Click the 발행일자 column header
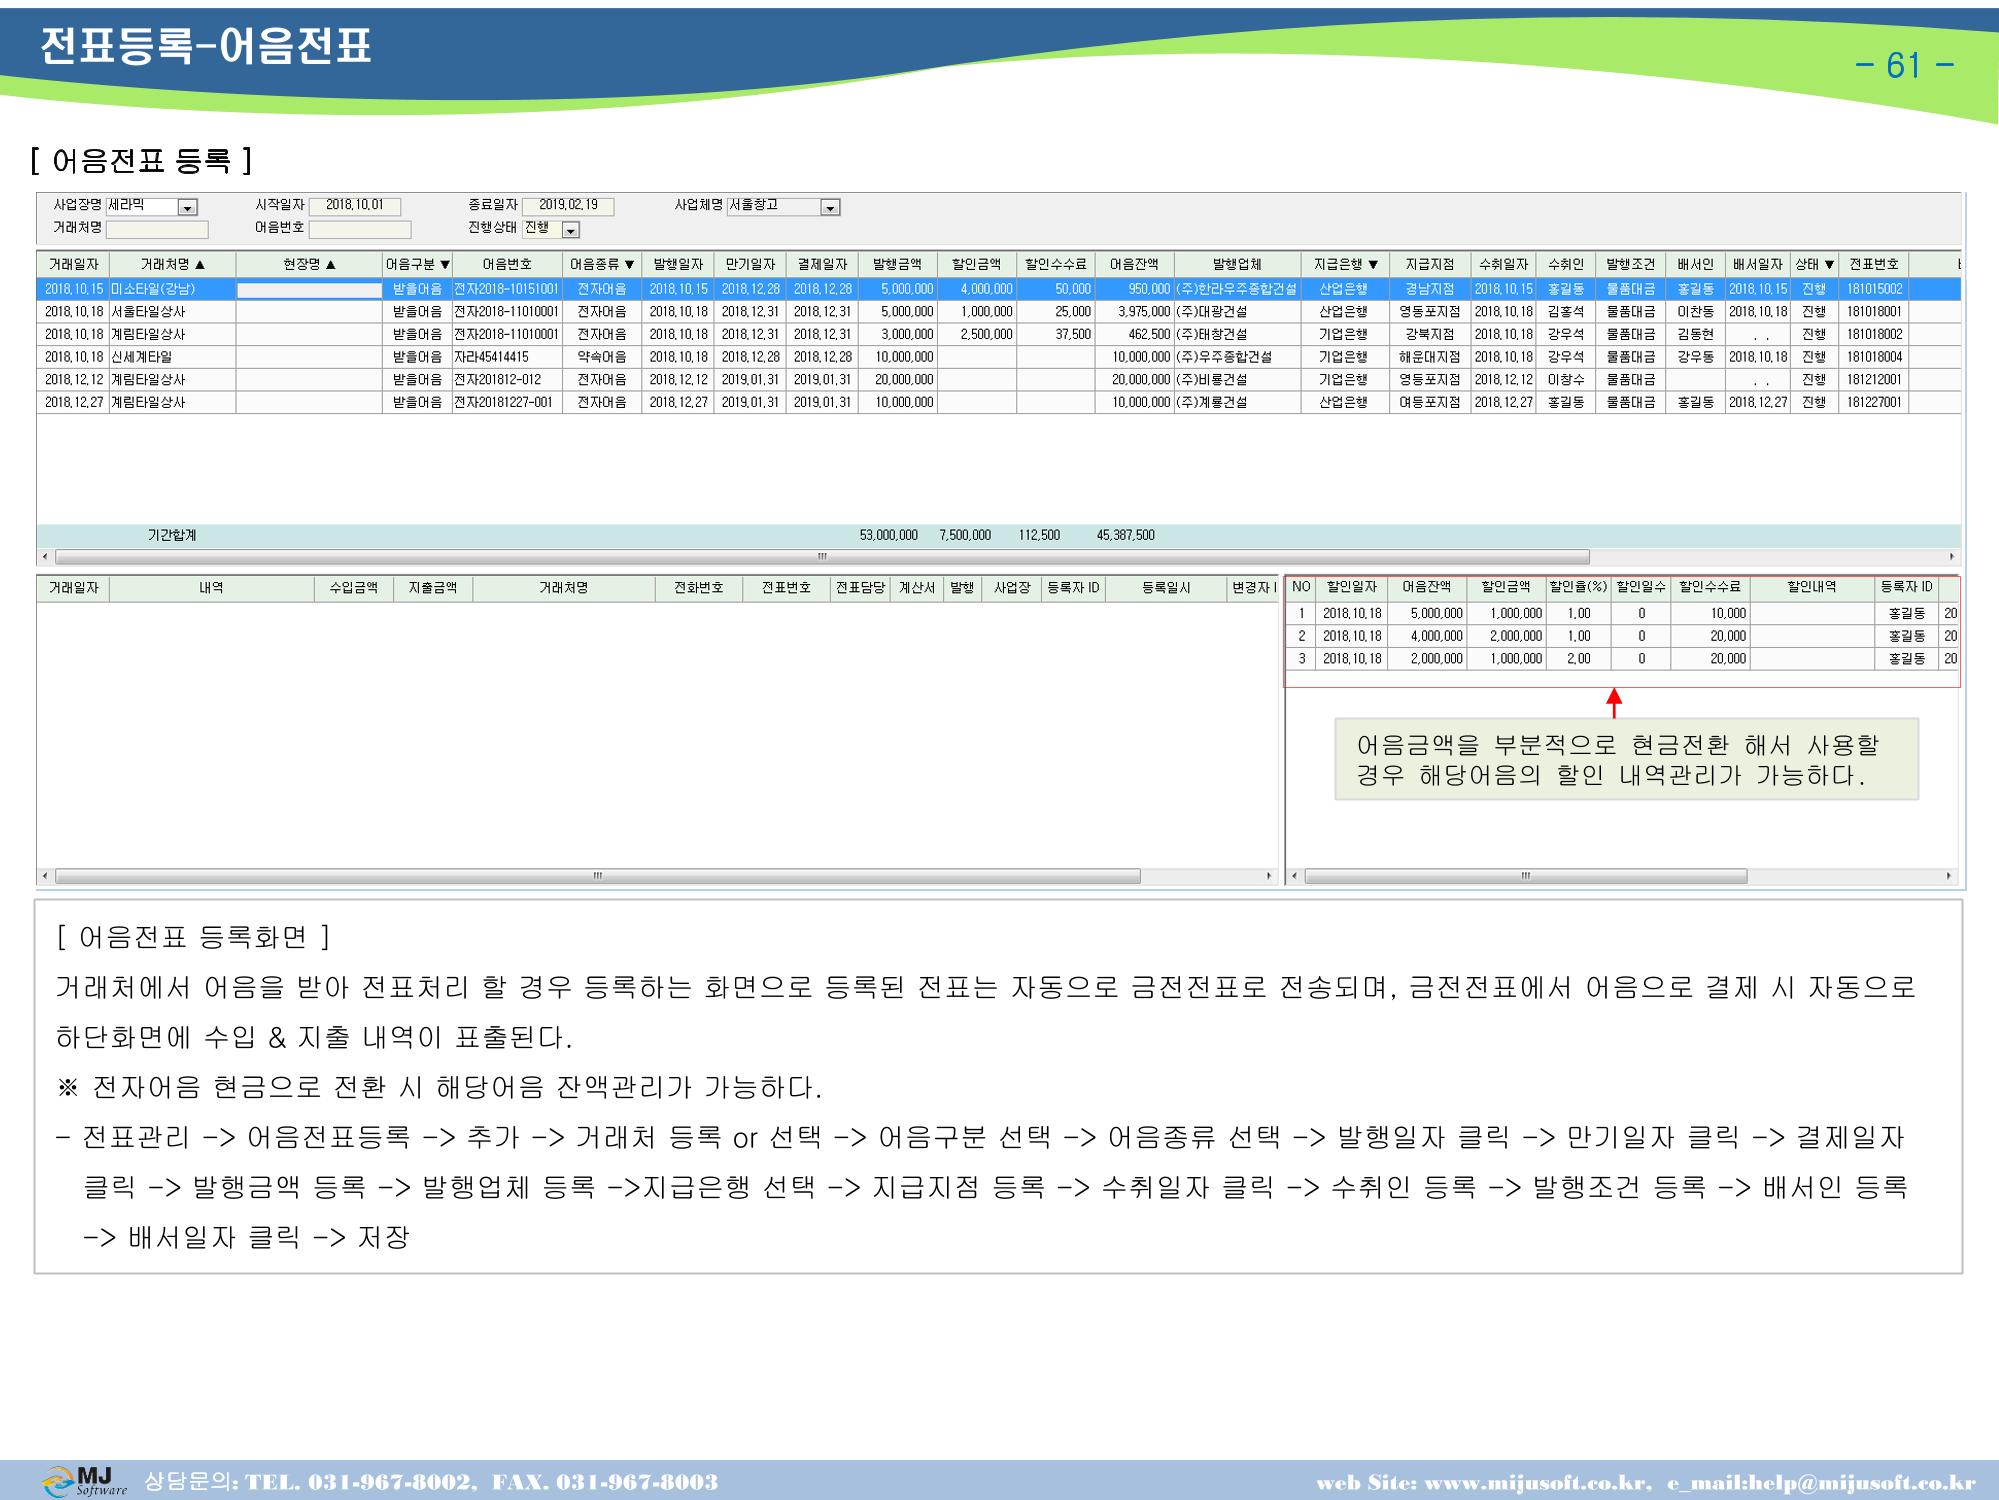 click(678, 265)
